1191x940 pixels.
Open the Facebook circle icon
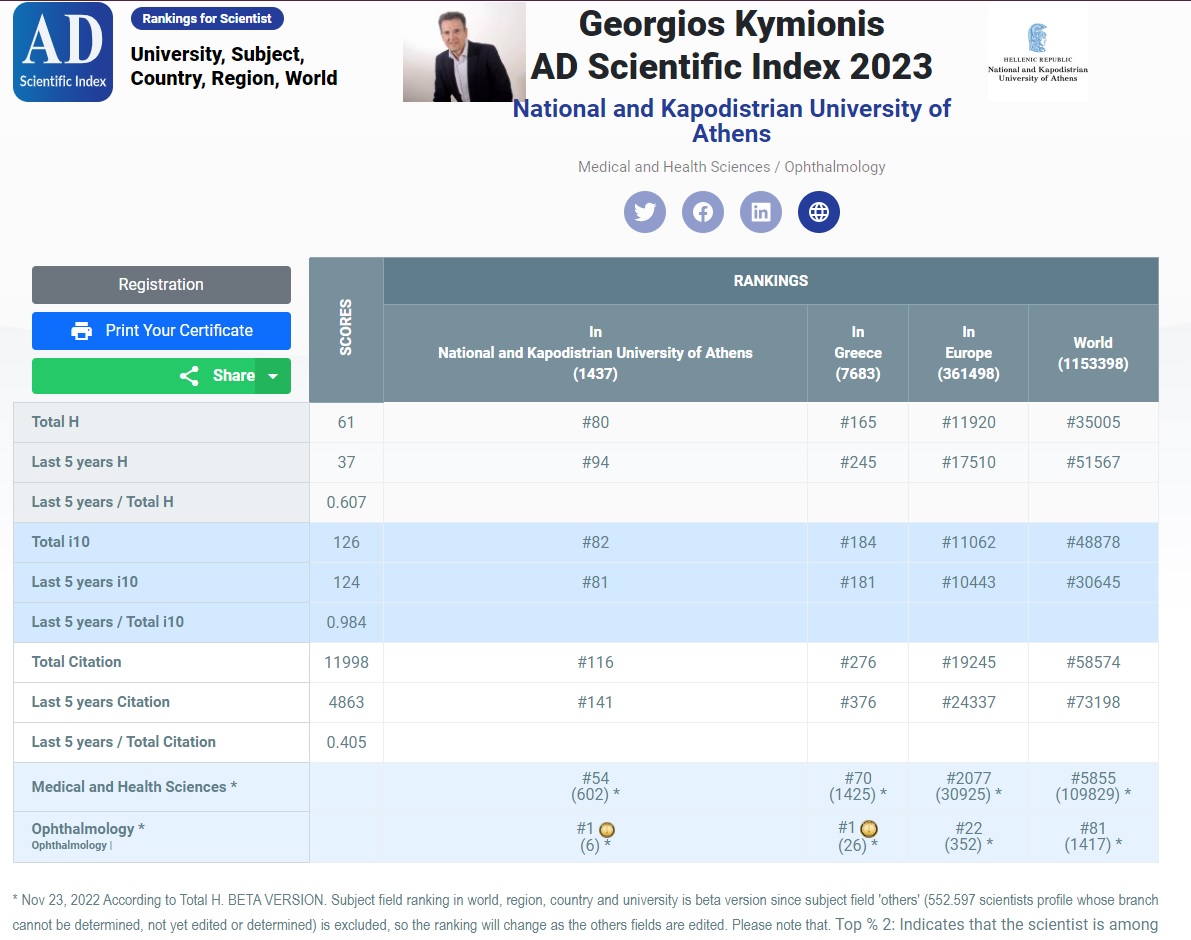[x=703, y=212]
